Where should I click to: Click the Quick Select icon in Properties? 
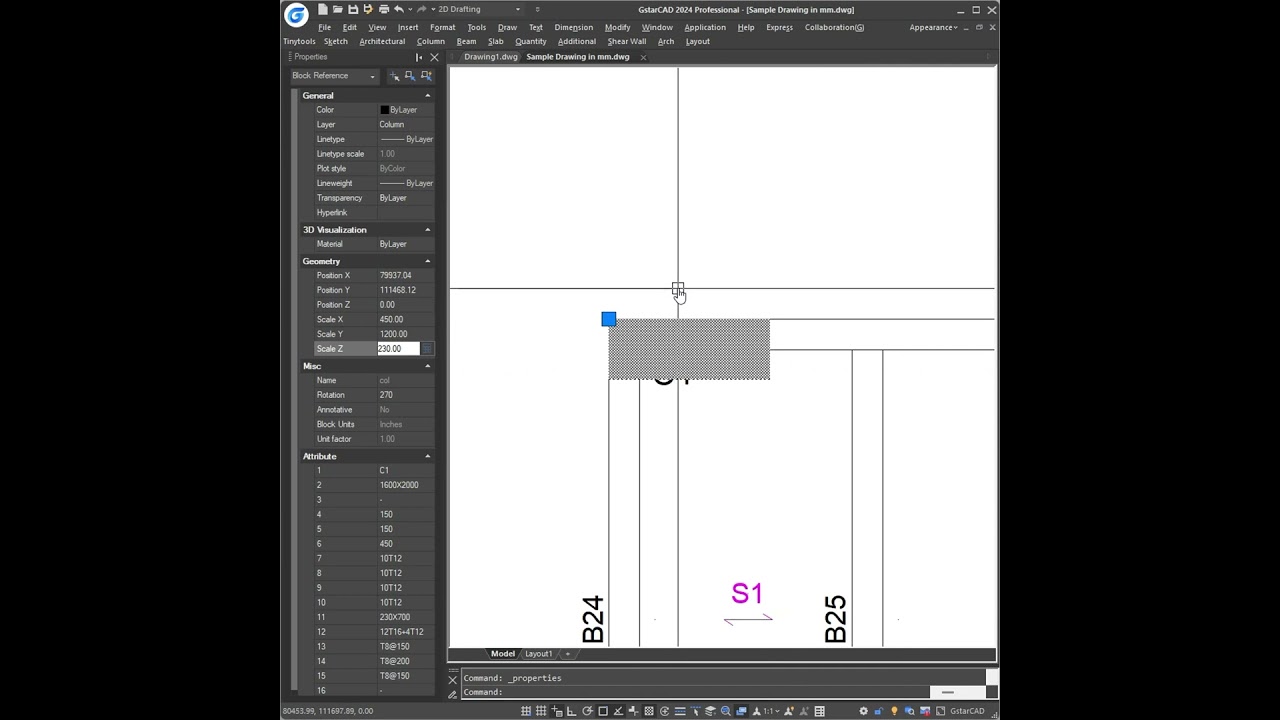click(x=426, y=76)
